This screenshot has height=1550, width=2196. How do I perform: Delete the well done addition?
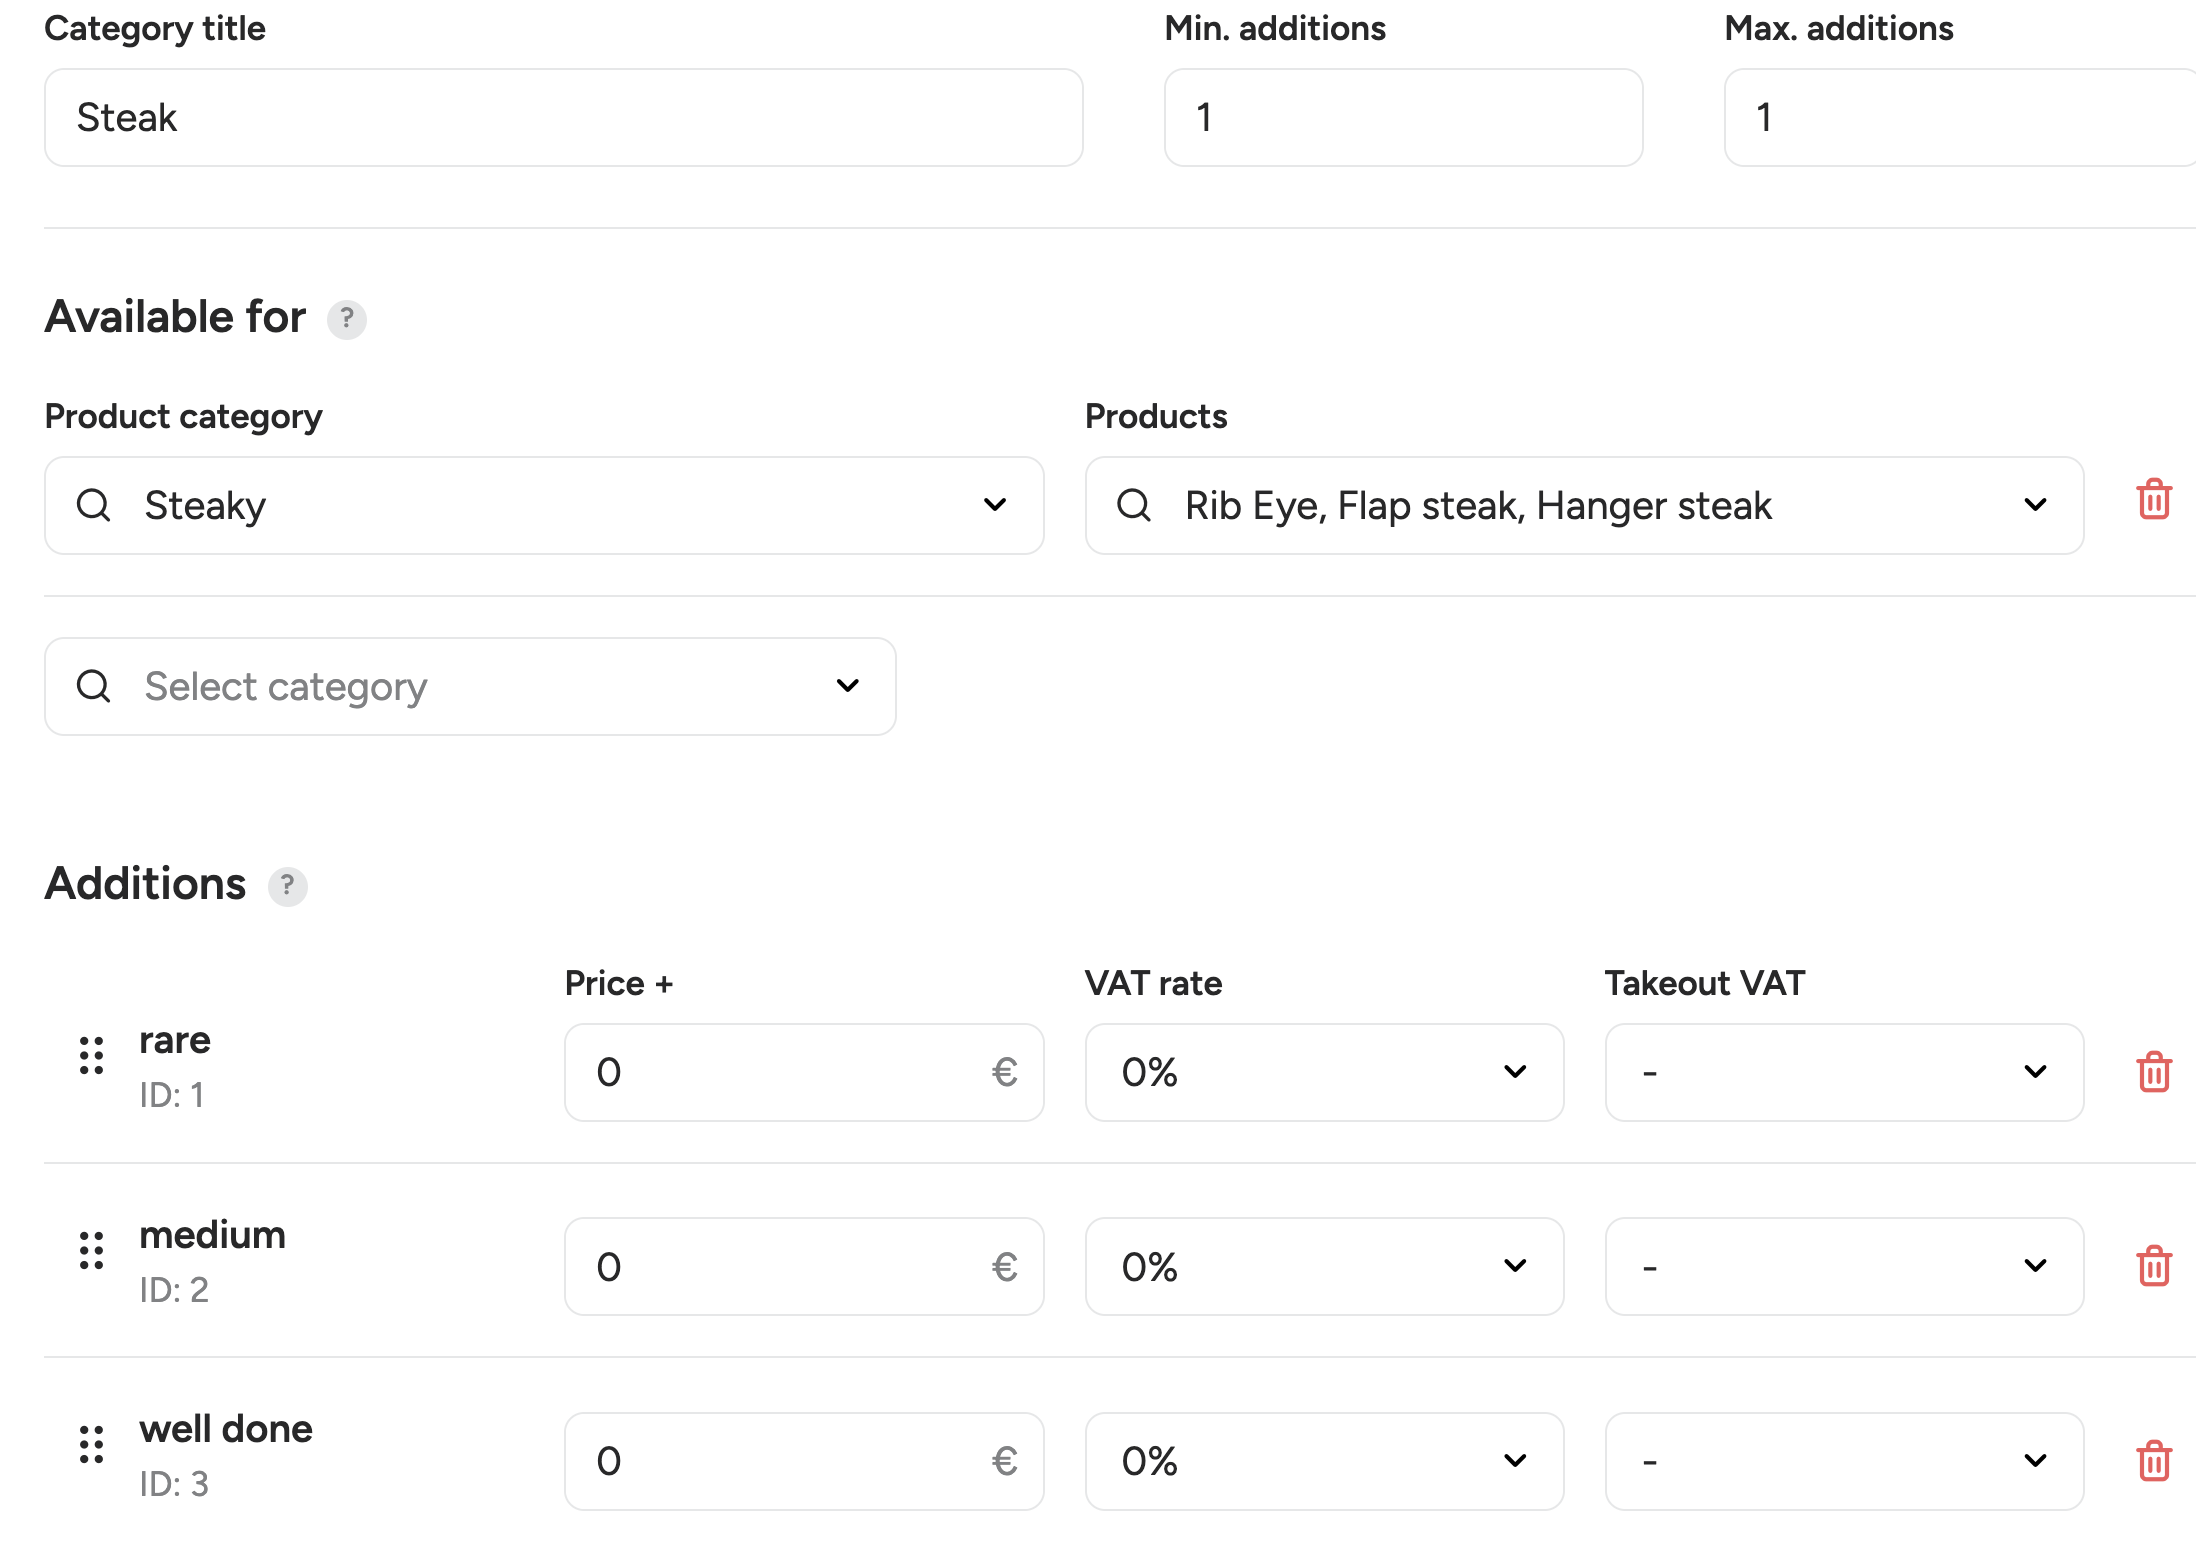[2153, 1461]
